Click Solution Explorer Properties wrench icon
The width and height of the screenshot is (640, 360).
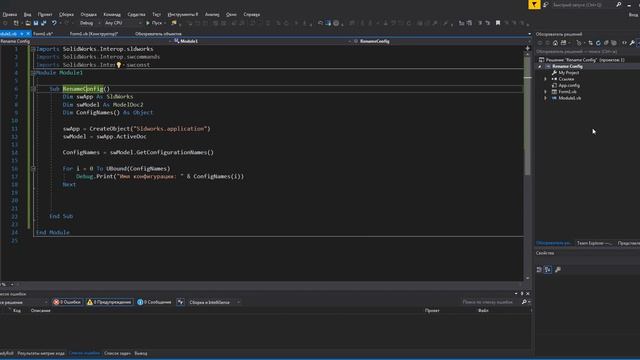pyautogui.click(x=632, y=43)
